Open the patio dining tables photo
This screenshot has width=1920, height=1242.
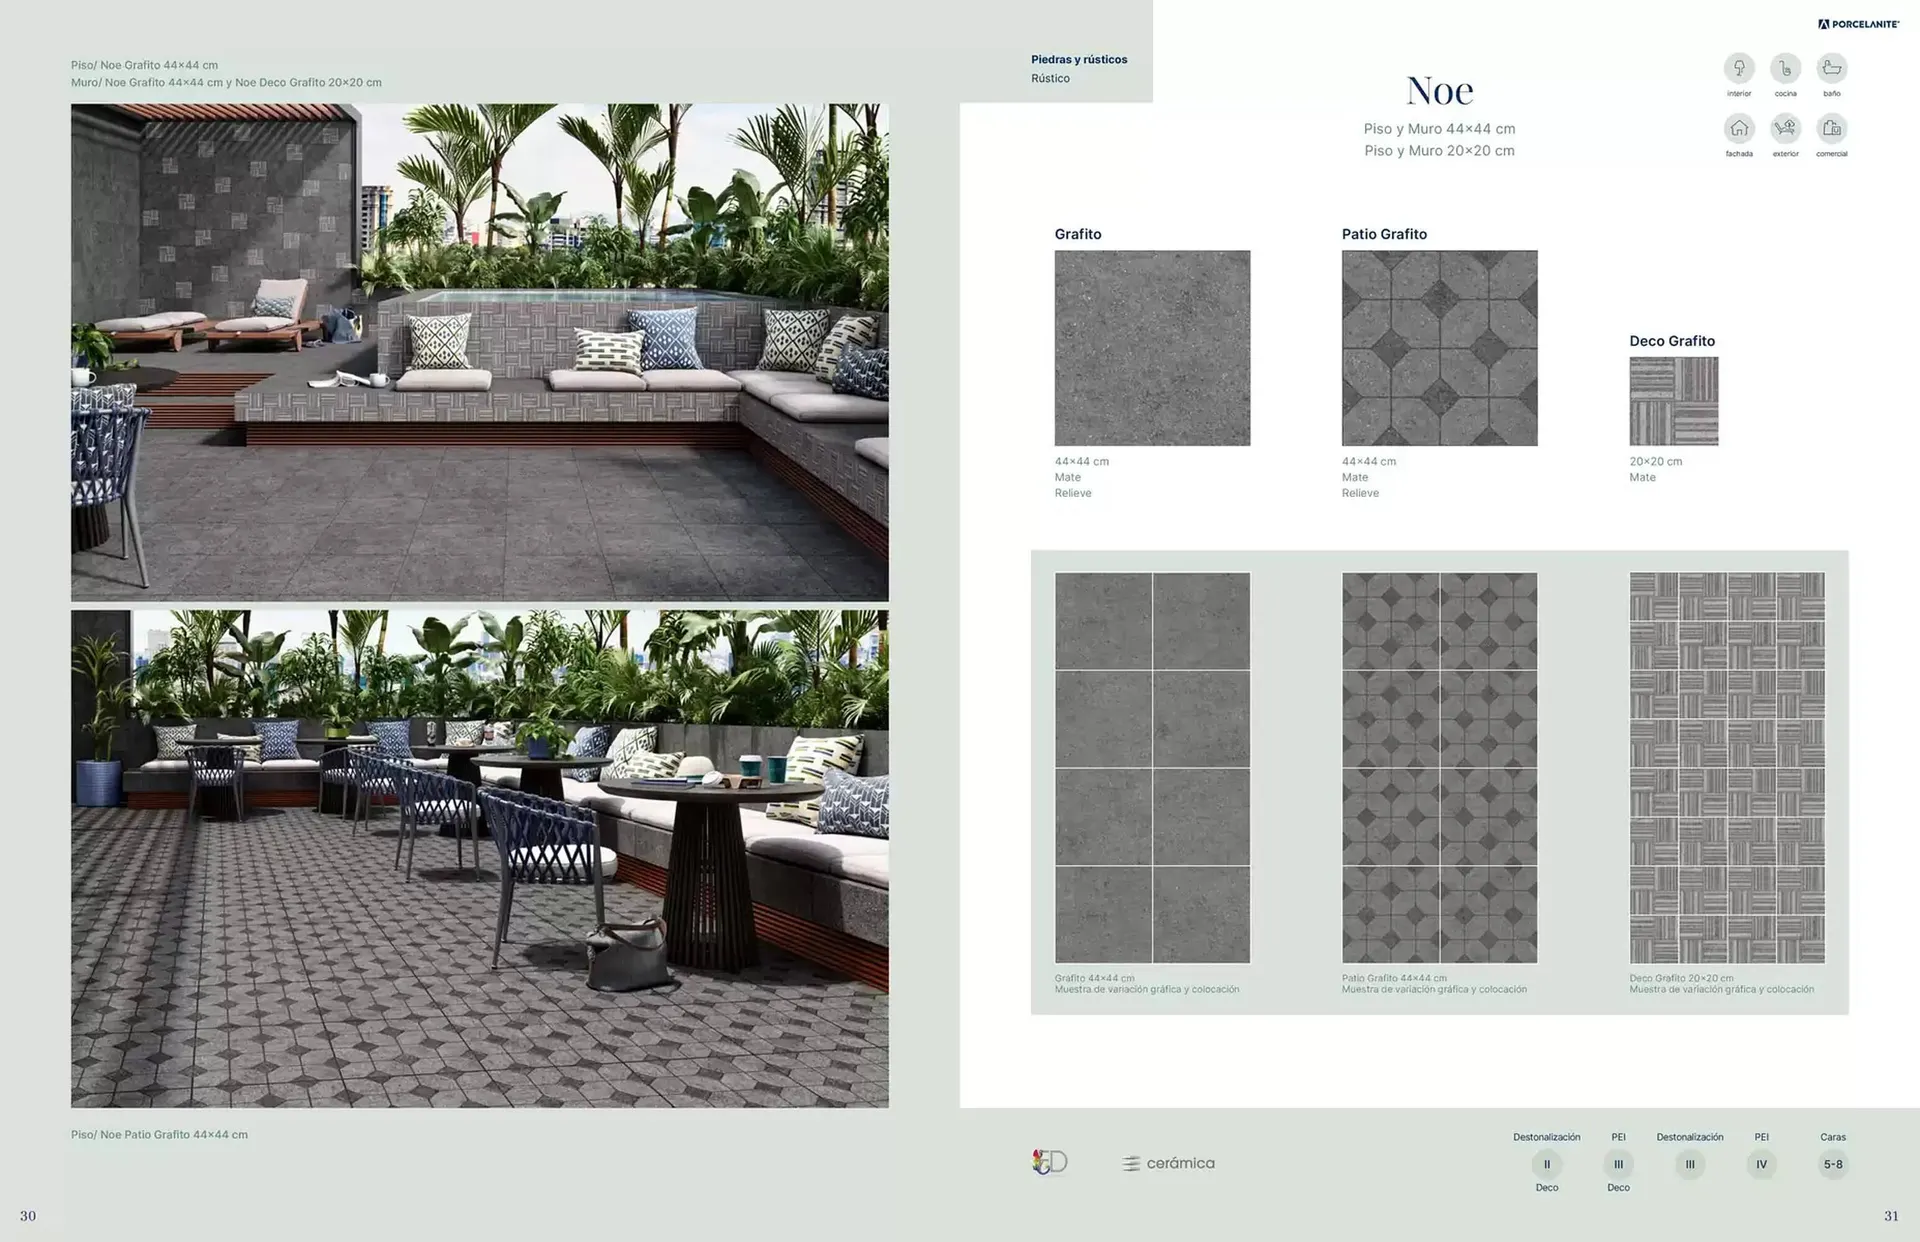(479, 858)
